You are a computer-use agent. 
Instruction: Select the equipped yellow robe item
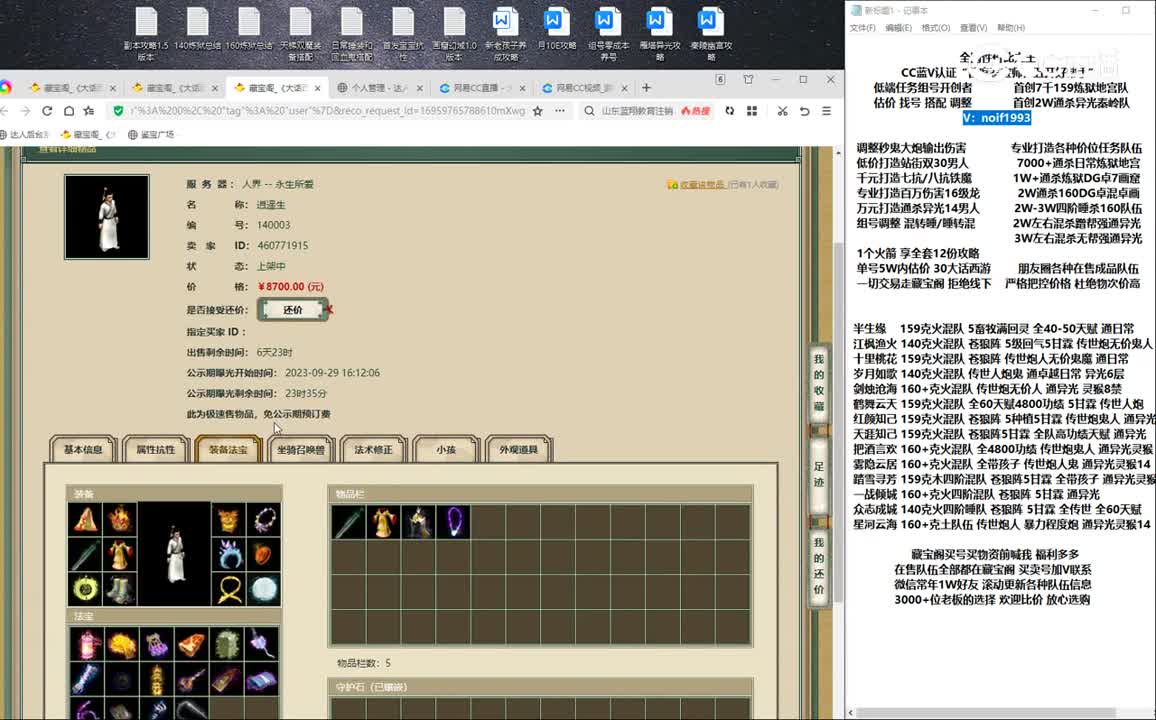120,554
